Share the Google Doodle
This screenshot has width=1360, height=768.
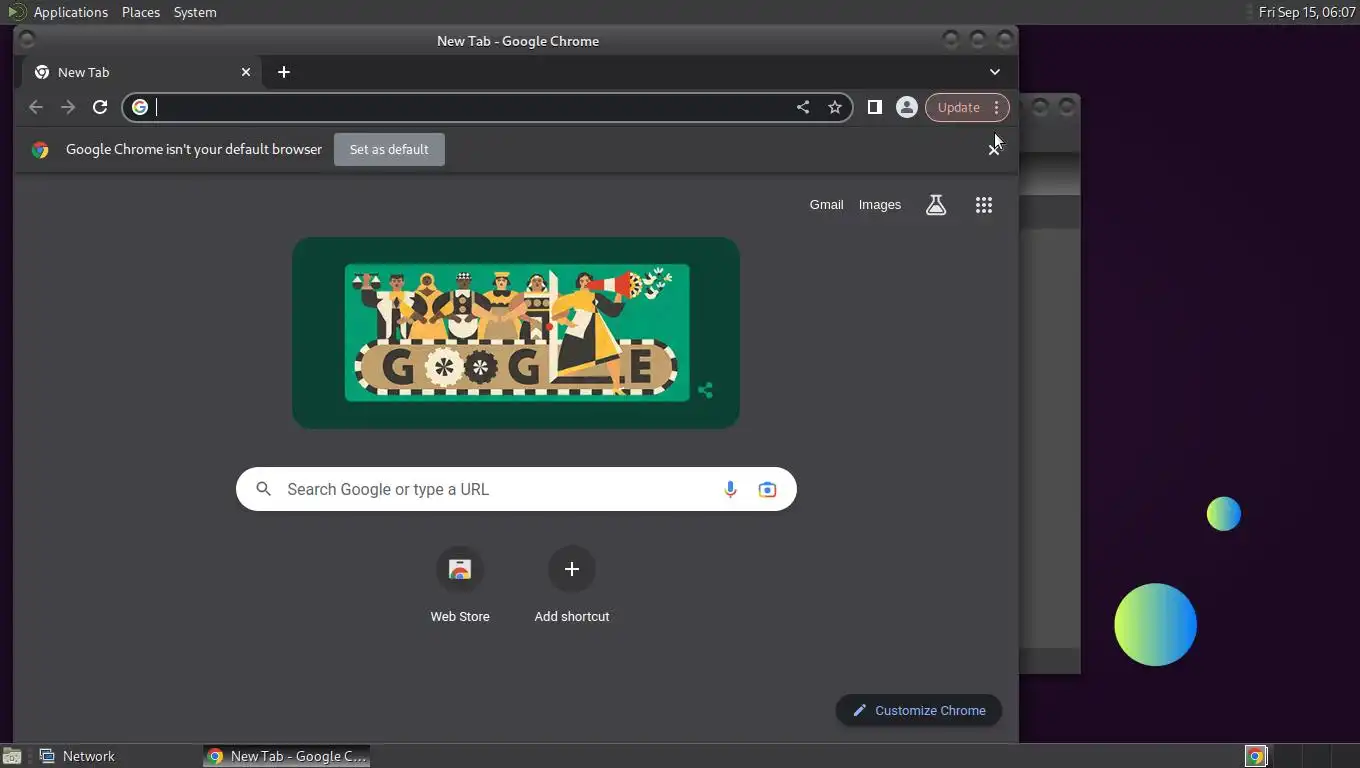[705, 391]
